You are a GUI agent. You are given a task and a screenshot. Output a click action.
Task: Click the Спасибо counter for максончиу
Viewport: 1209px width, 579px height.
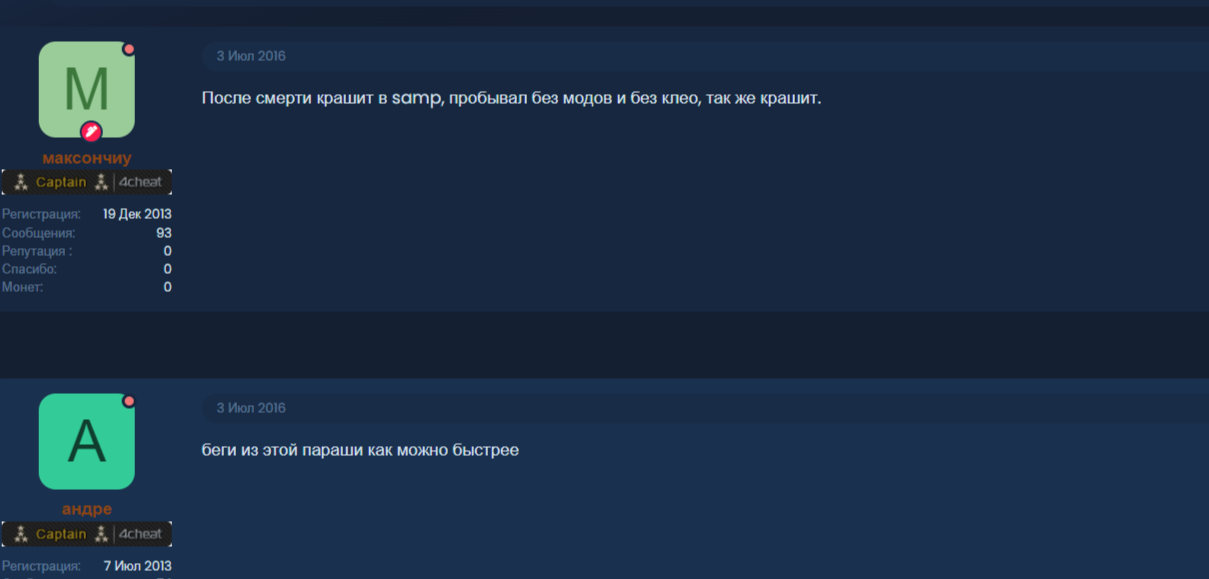pos(167,269)
